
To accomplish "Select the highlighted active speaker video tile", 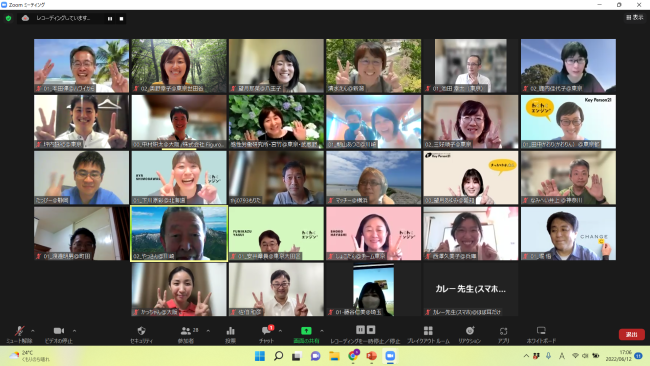I will click(x=179, y=234).
